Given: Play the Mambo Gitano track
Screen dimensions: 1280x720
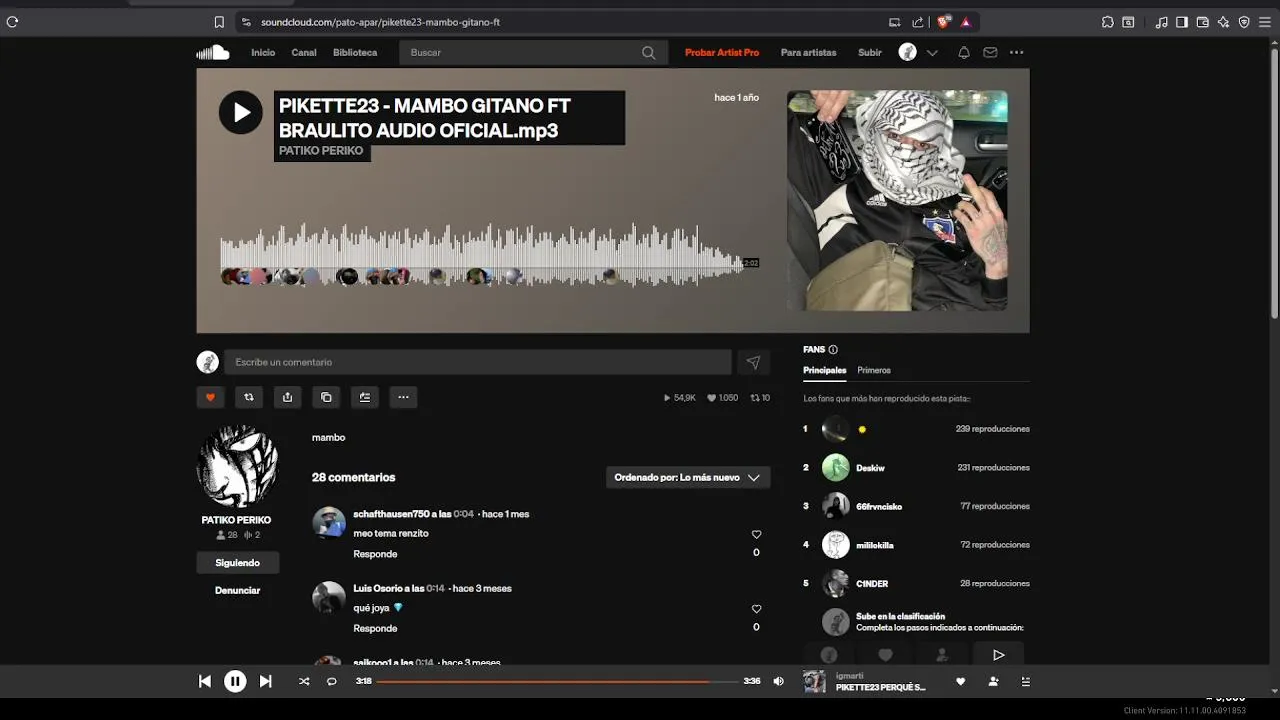Looking at the screenshot, I should pyautogui.click(x=241, y=113).
